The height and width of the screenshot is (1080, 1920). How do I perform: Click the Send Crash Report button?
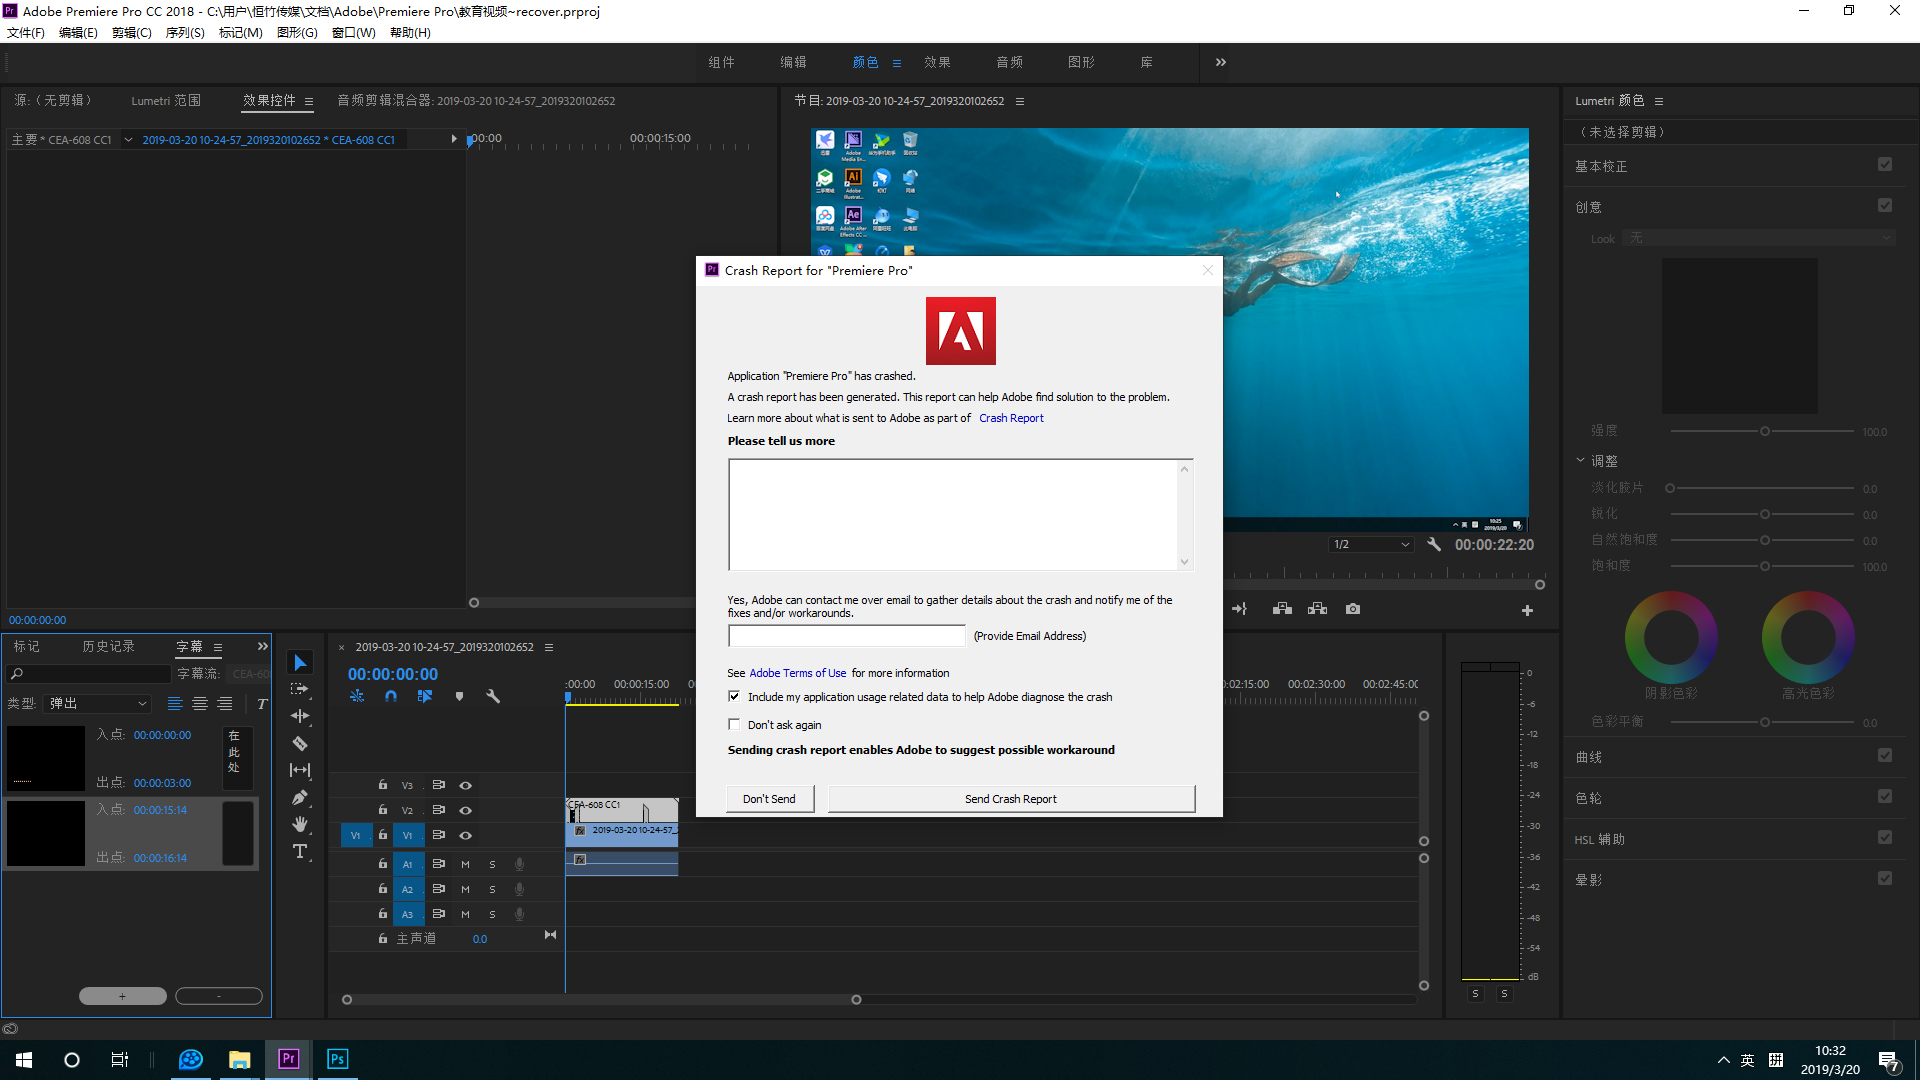coord(1010,799)
